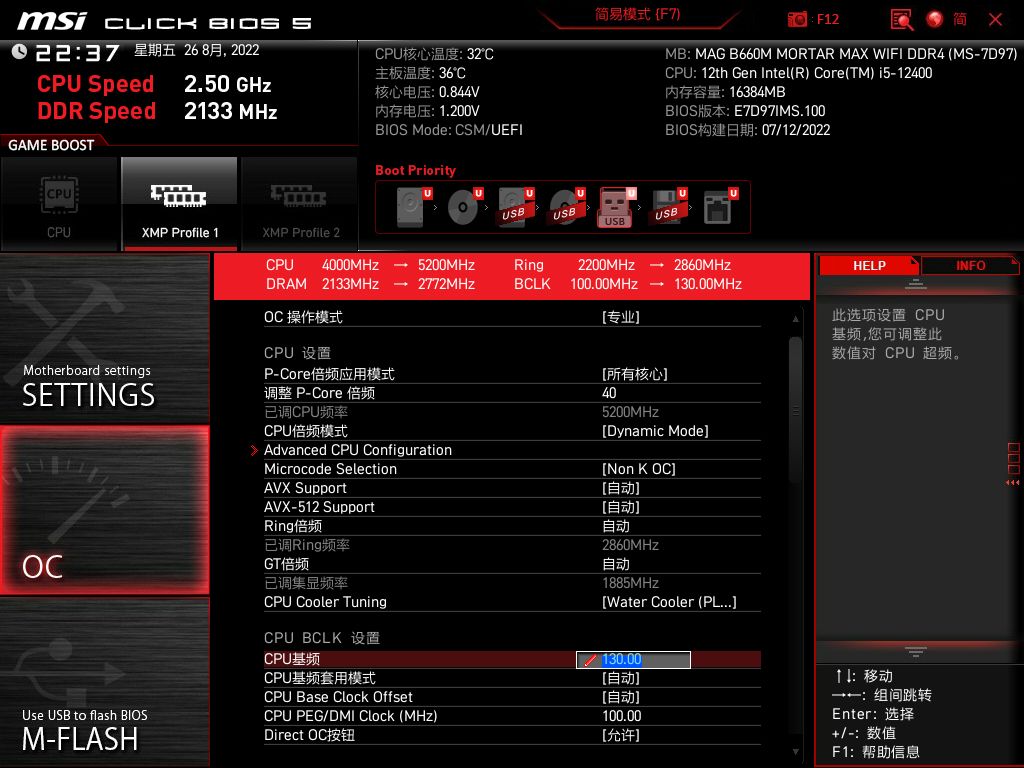Click the F12 screenshot camera icon

pos(797,20)
